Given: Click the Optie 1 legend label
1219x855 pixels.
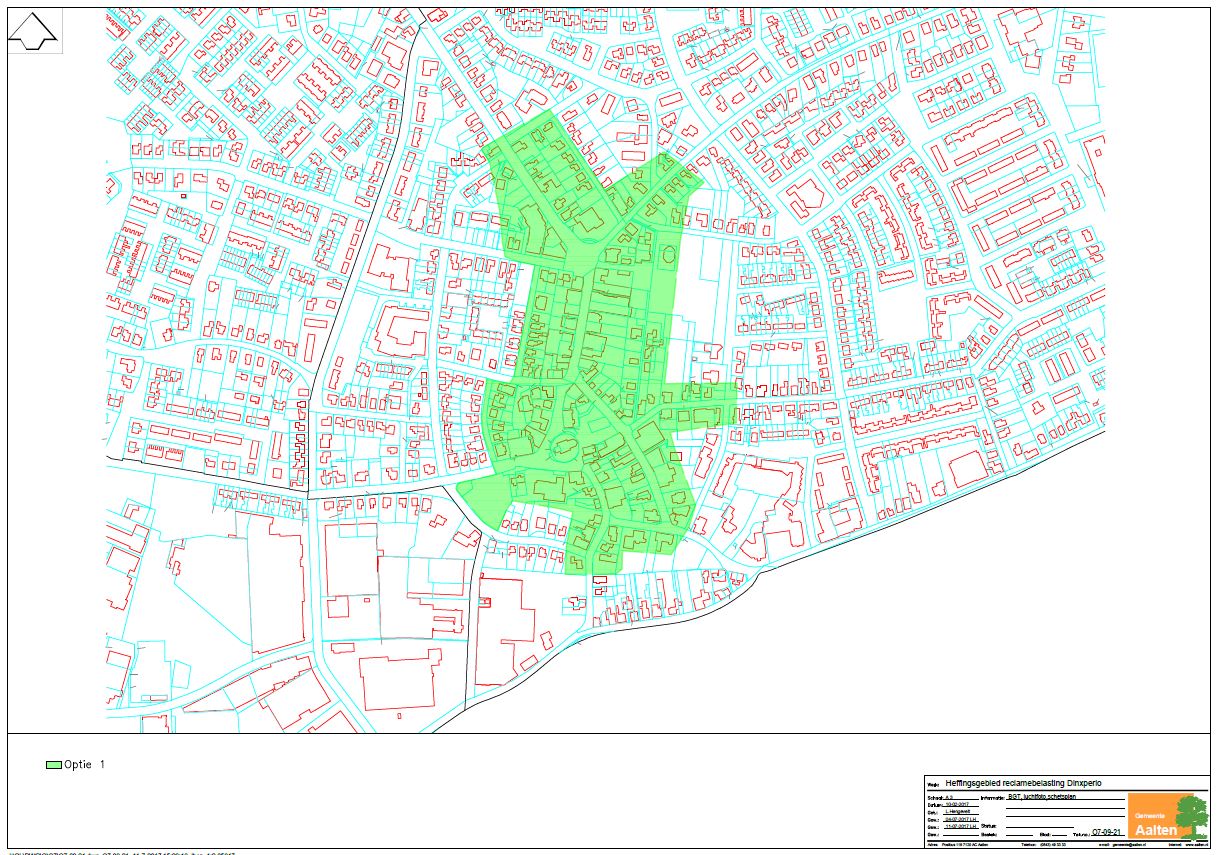Looking at the screenshot, I should coord(84,765).
